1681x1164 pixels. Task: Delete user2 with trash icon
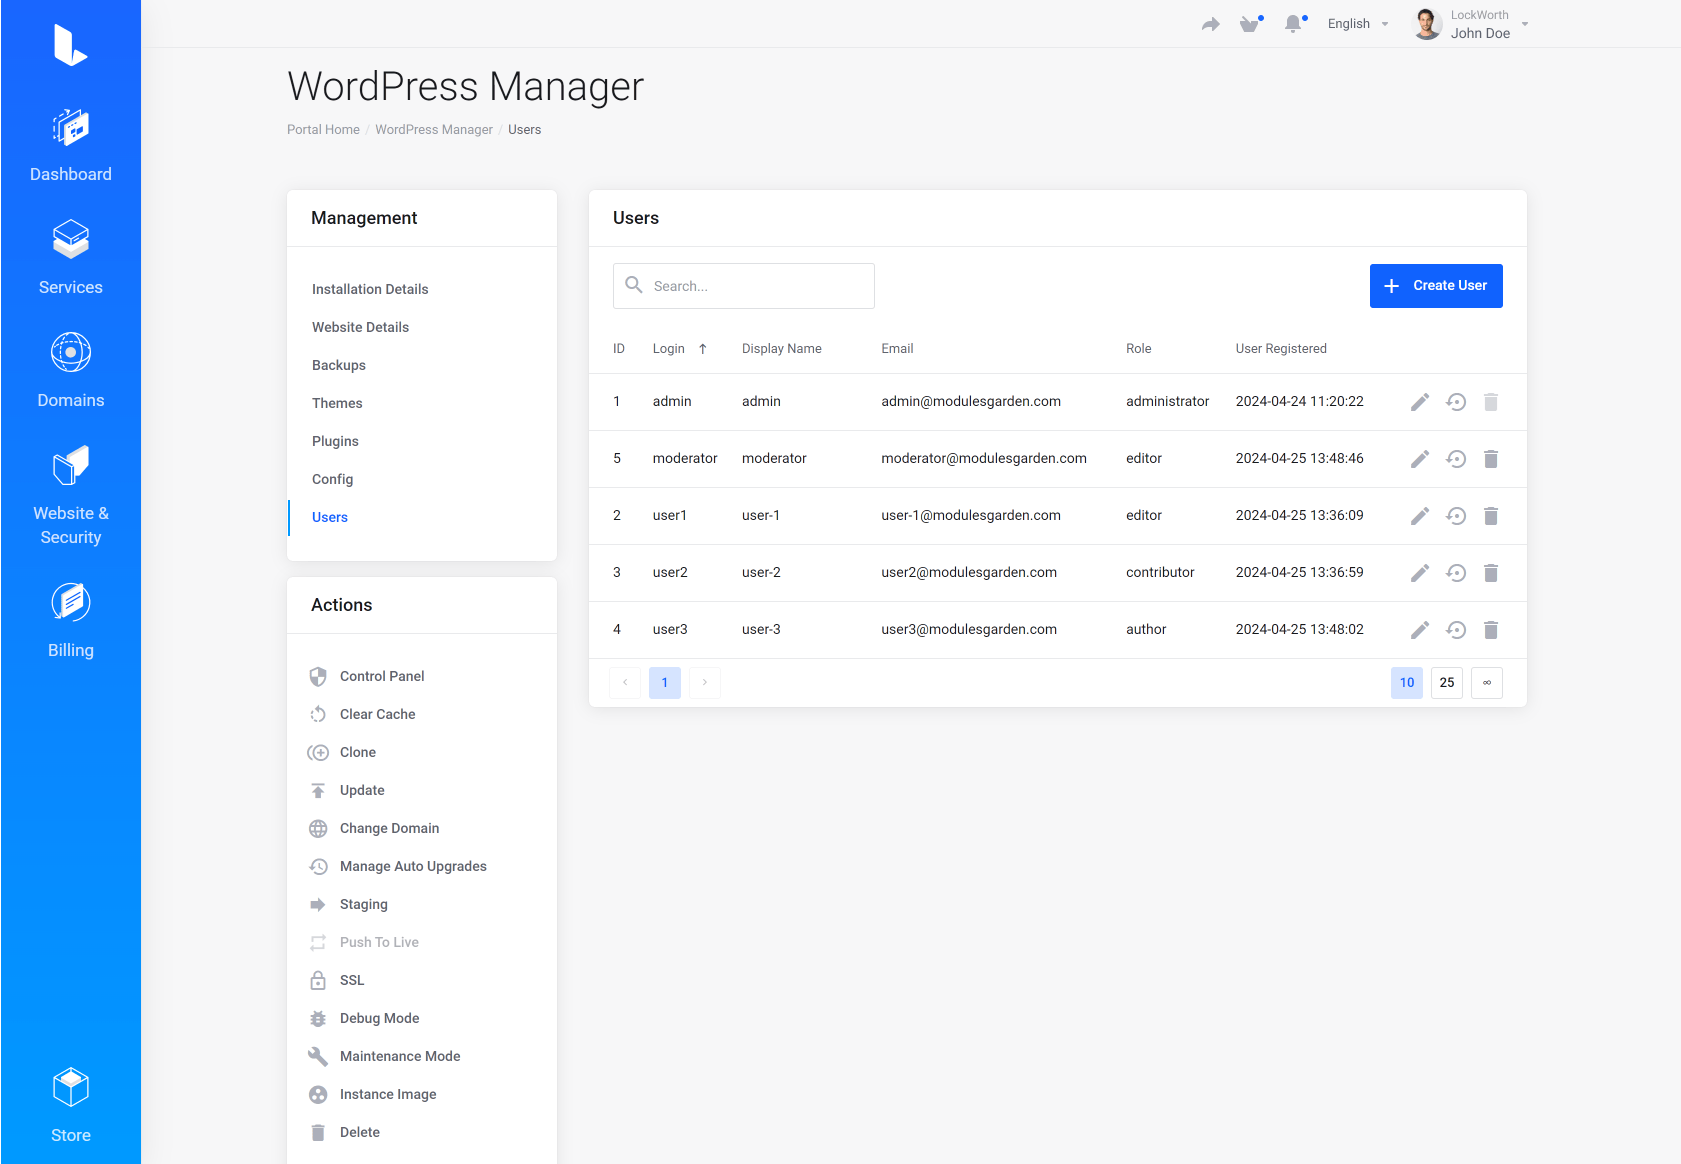coord(1491,573)
